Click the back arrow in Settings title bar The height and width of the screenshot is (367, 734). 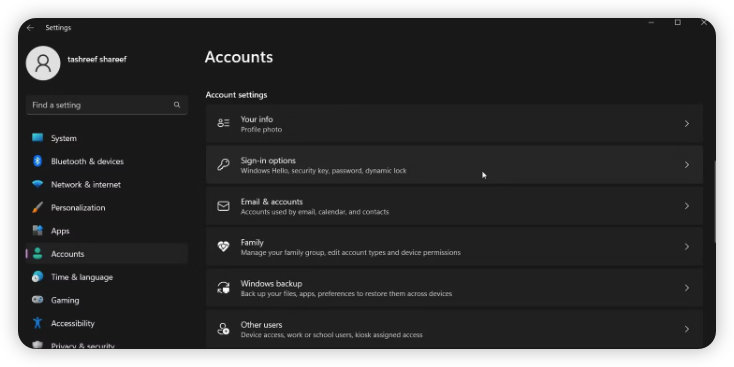click(30, 28)
